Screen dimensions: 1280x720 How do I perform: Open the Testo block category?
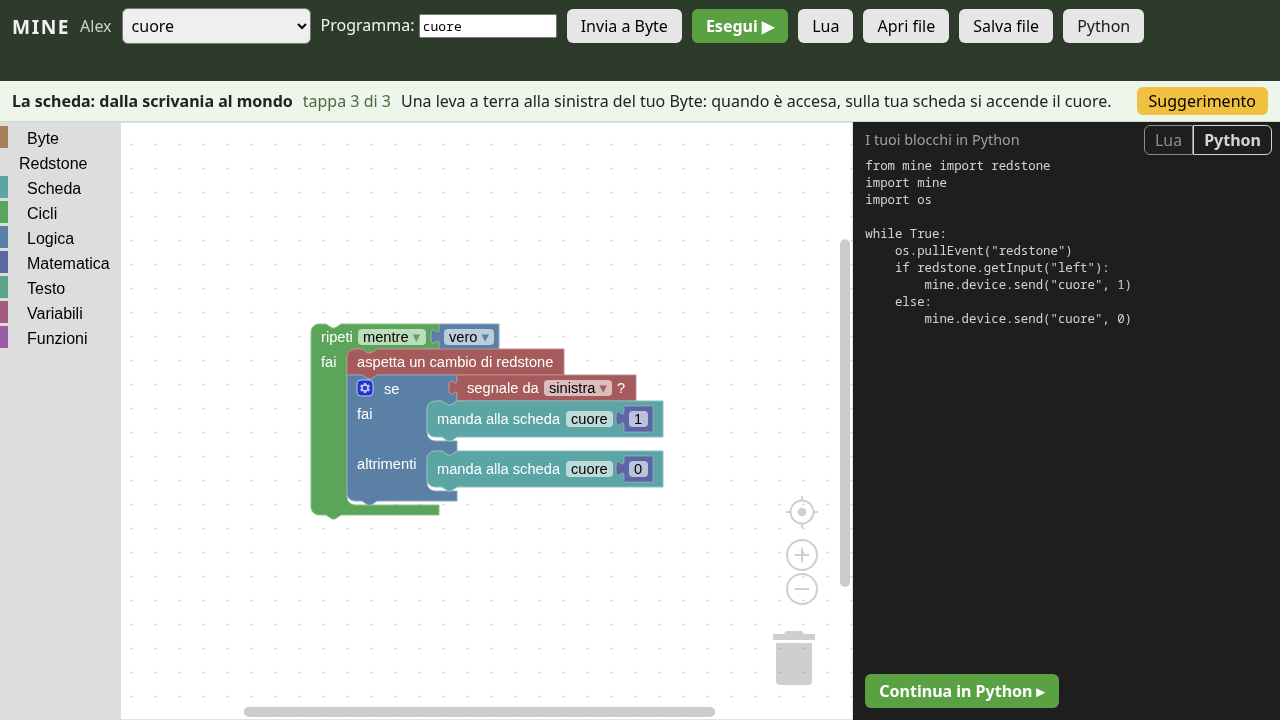coord(60,288)
